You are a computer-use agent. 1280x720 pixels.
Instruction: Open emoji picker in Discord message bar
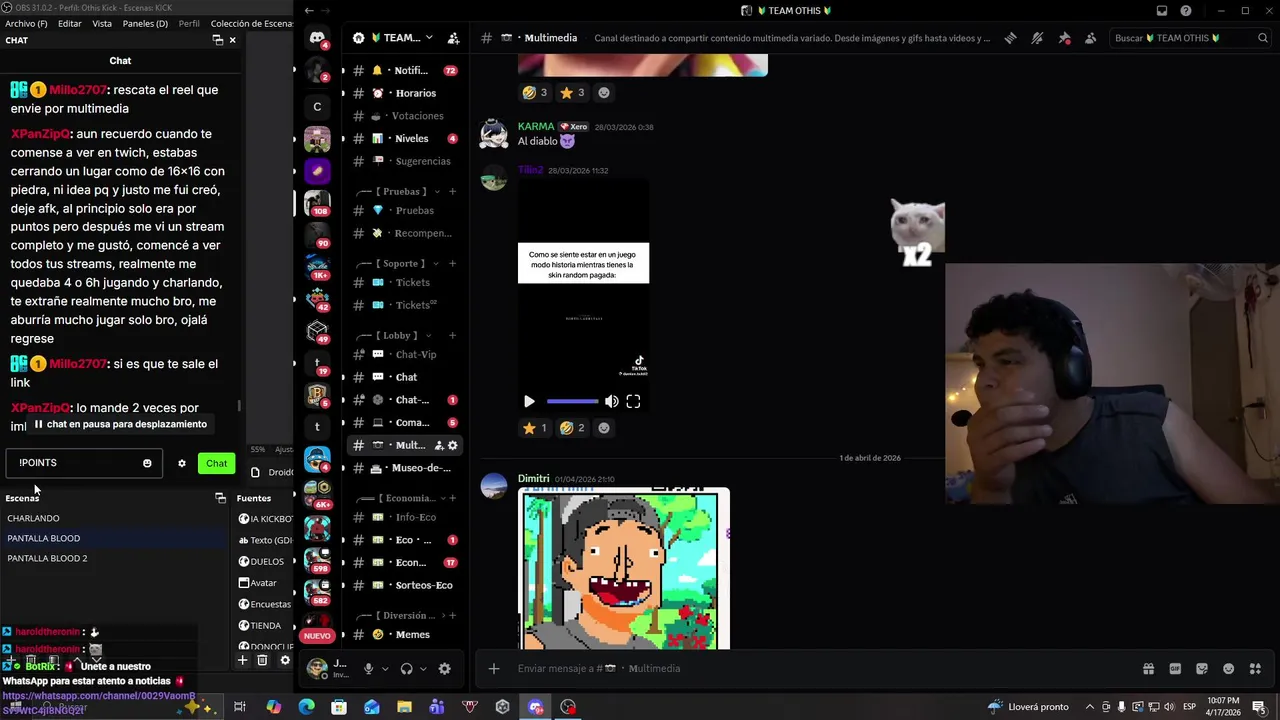(1229, 669)
